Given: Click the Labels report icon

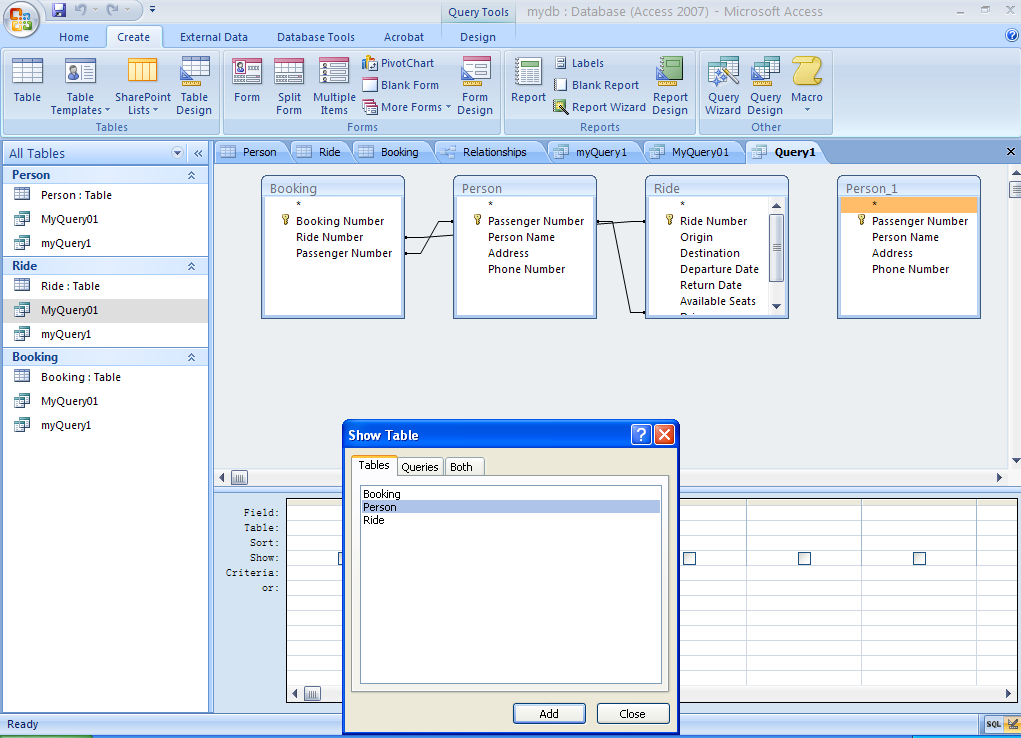Looking at the screenshot, I should coord(578,63).
